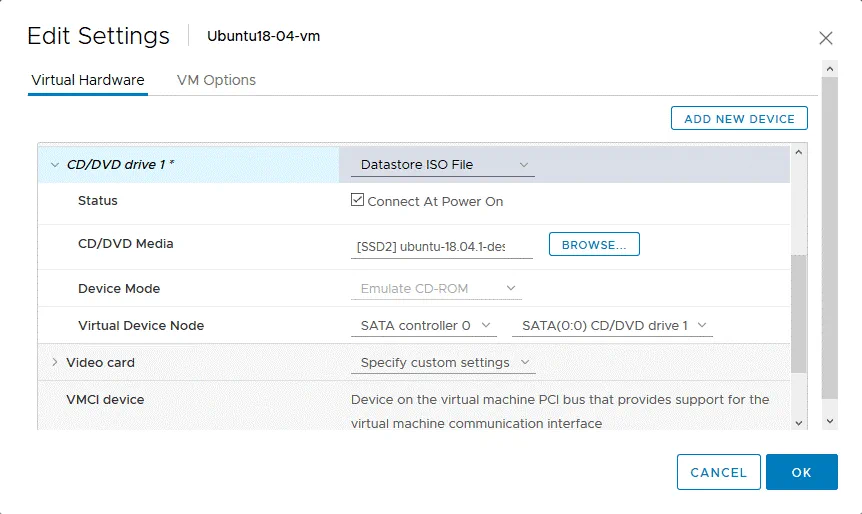Viewport: 862px width, 514px height.
Task: Click the Add New Device button
Action: [739, 119]
